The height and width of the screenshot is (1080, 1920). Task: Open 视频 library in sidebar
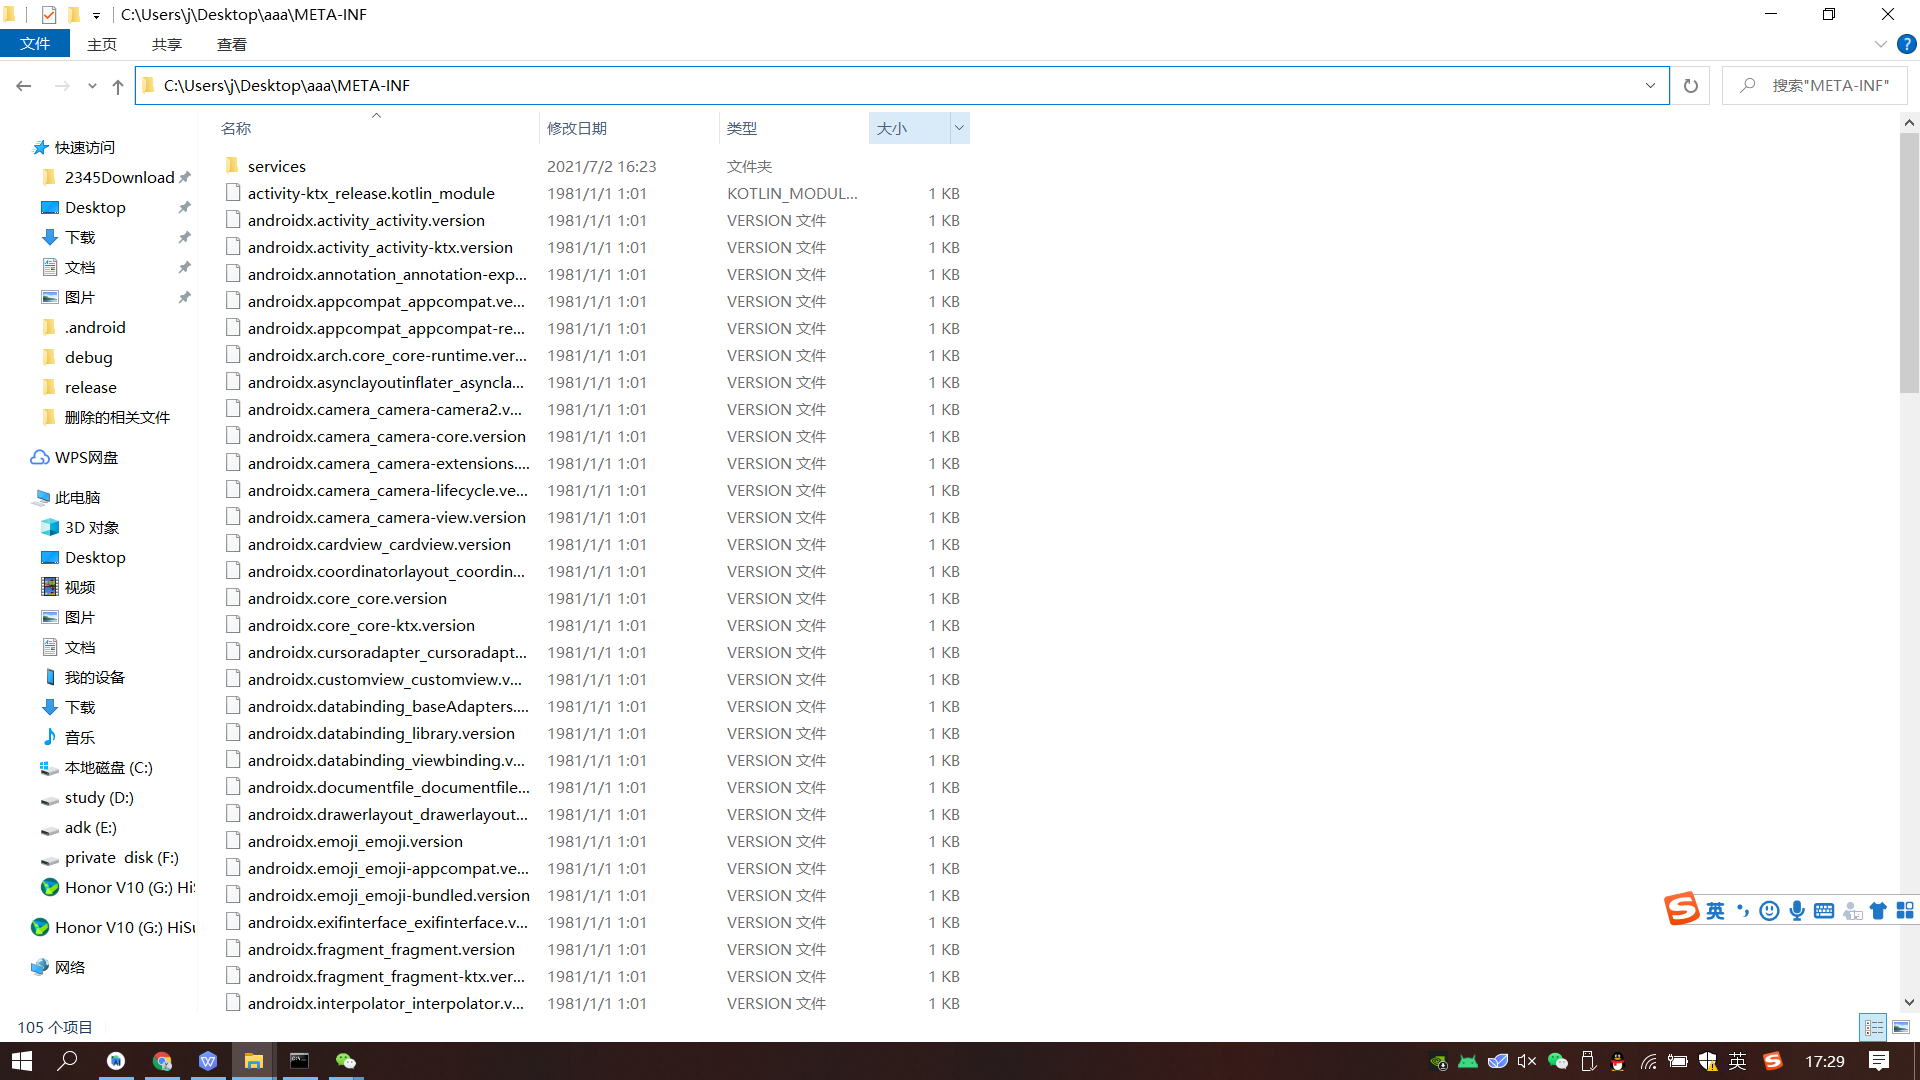80,587
